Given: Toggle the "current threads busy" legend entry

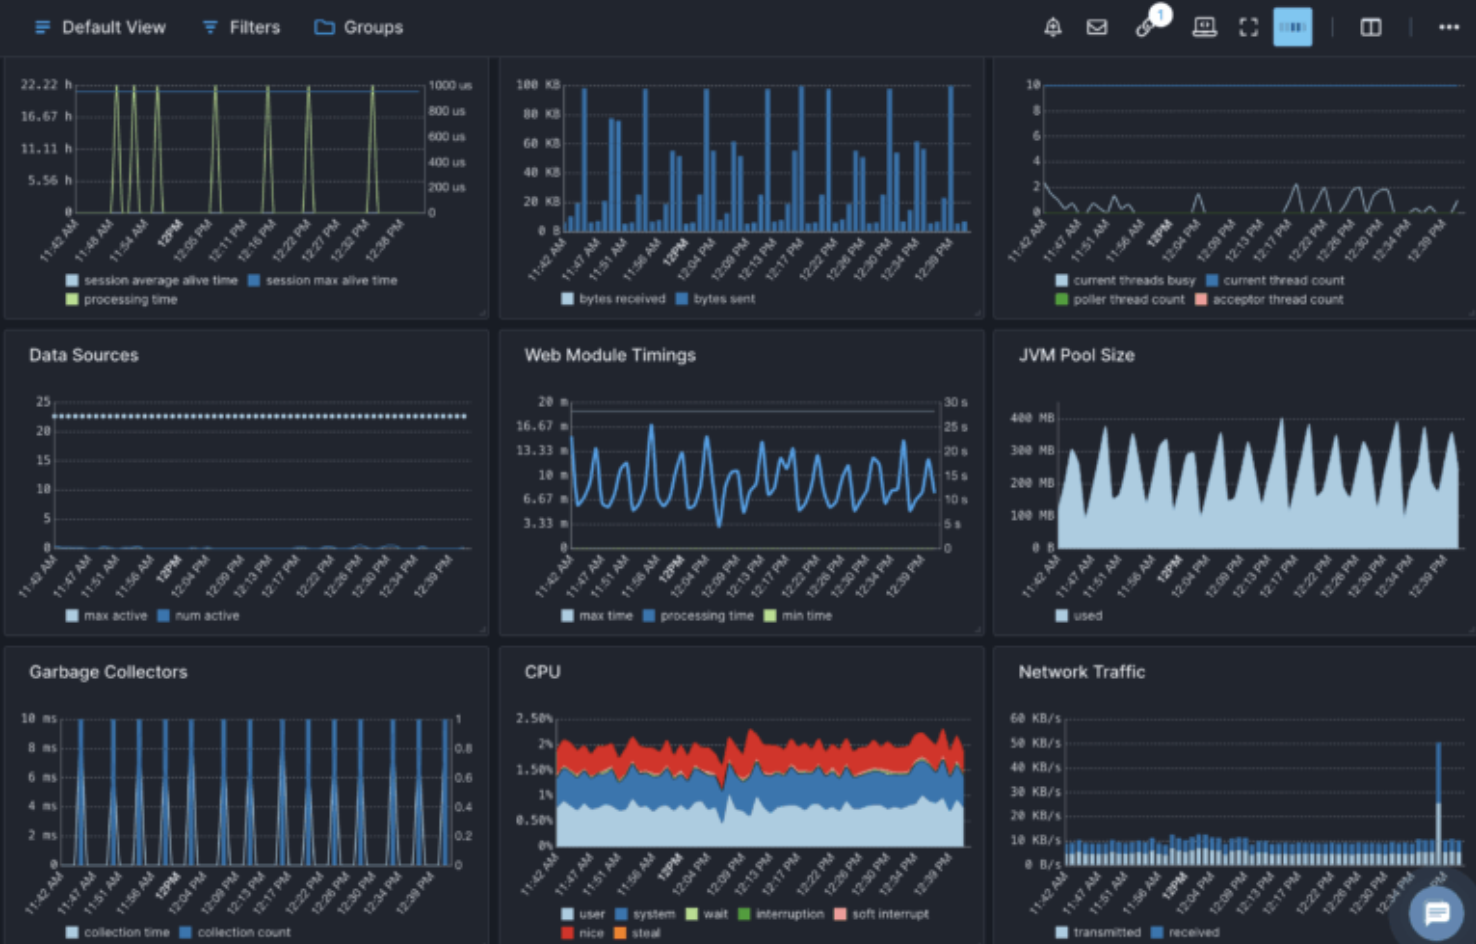Looking at the screenshot, I should click(1124, 280).
